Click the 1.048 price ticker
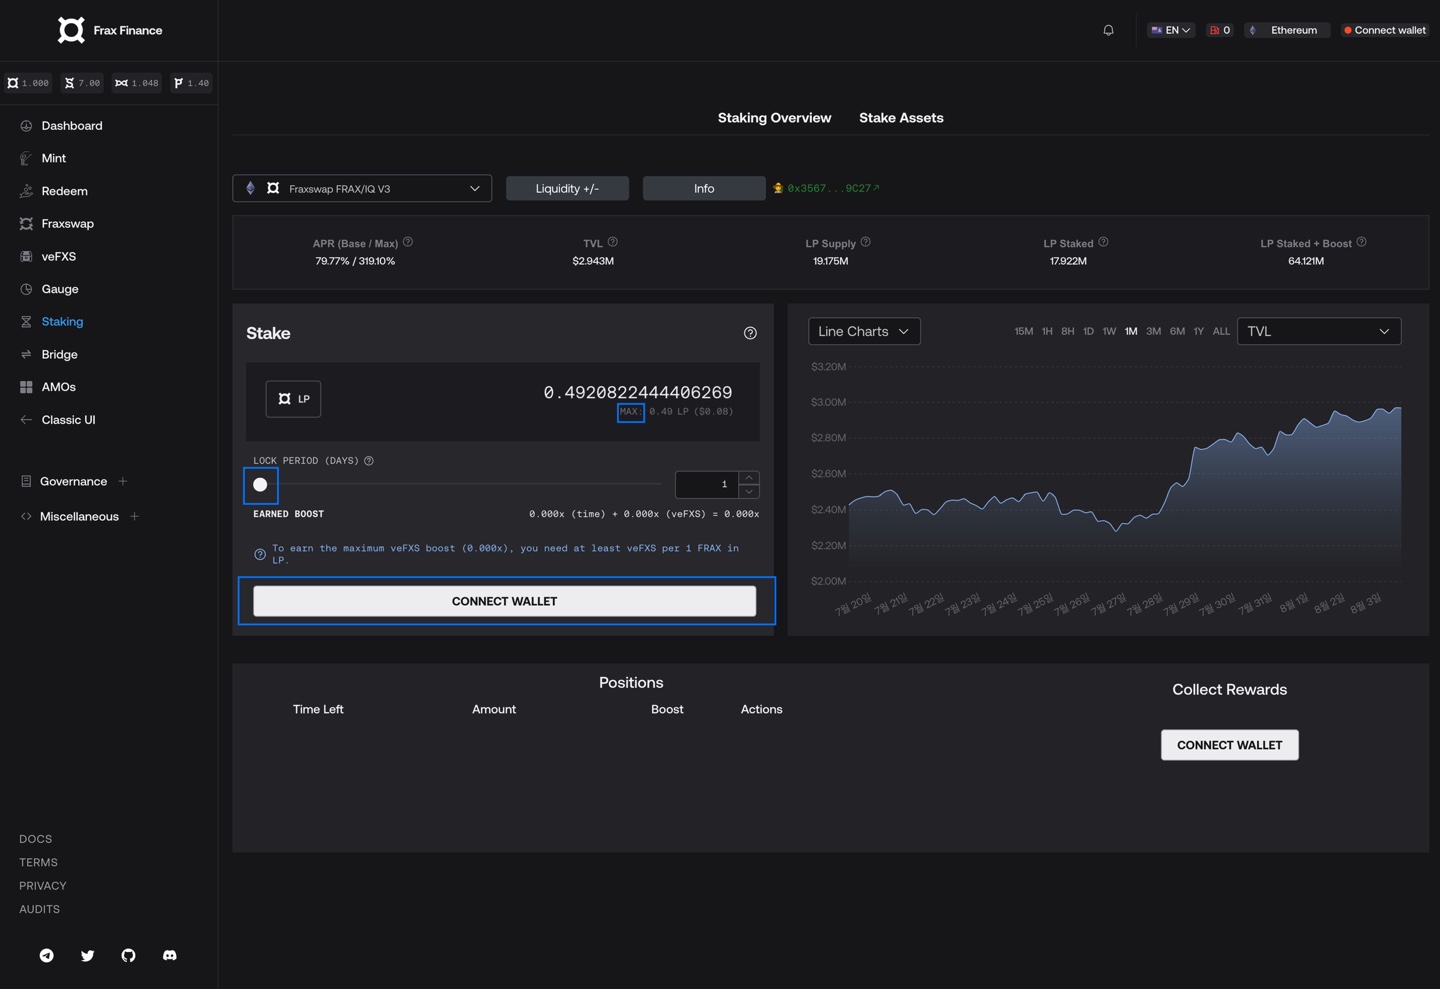This screenshot has width=1440, height=989. pos(136,83)
